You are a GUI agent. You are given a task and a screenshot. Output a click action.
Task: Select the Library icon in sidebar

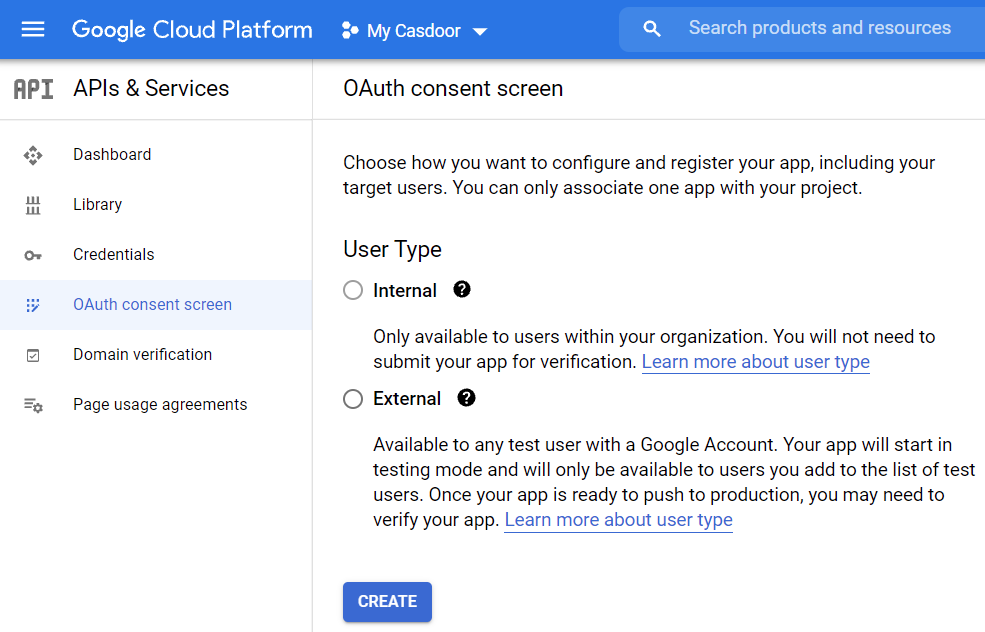33,204
